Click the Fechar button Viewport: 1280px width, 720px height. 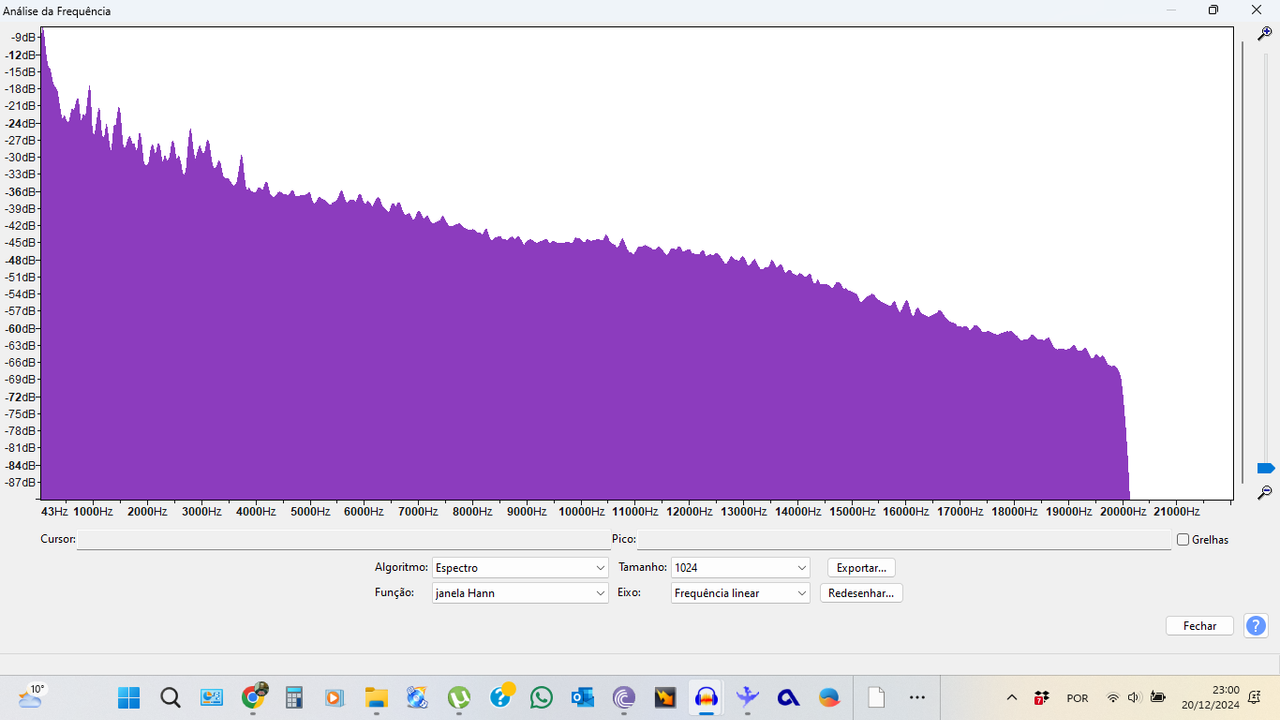(1200, 626)
